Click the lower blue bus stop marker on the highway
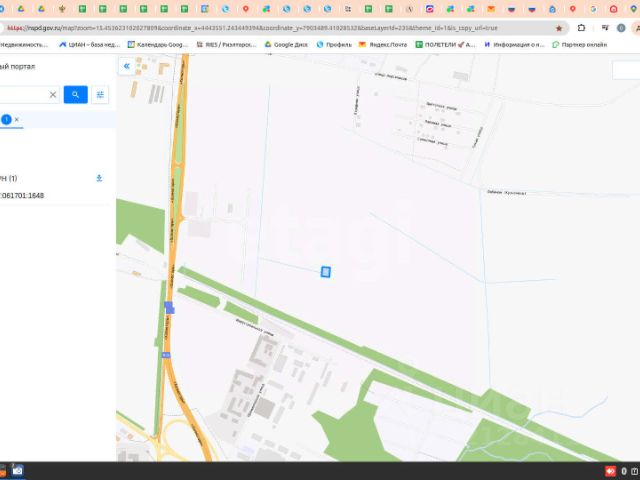640x480 pixels. coord(166,355)
